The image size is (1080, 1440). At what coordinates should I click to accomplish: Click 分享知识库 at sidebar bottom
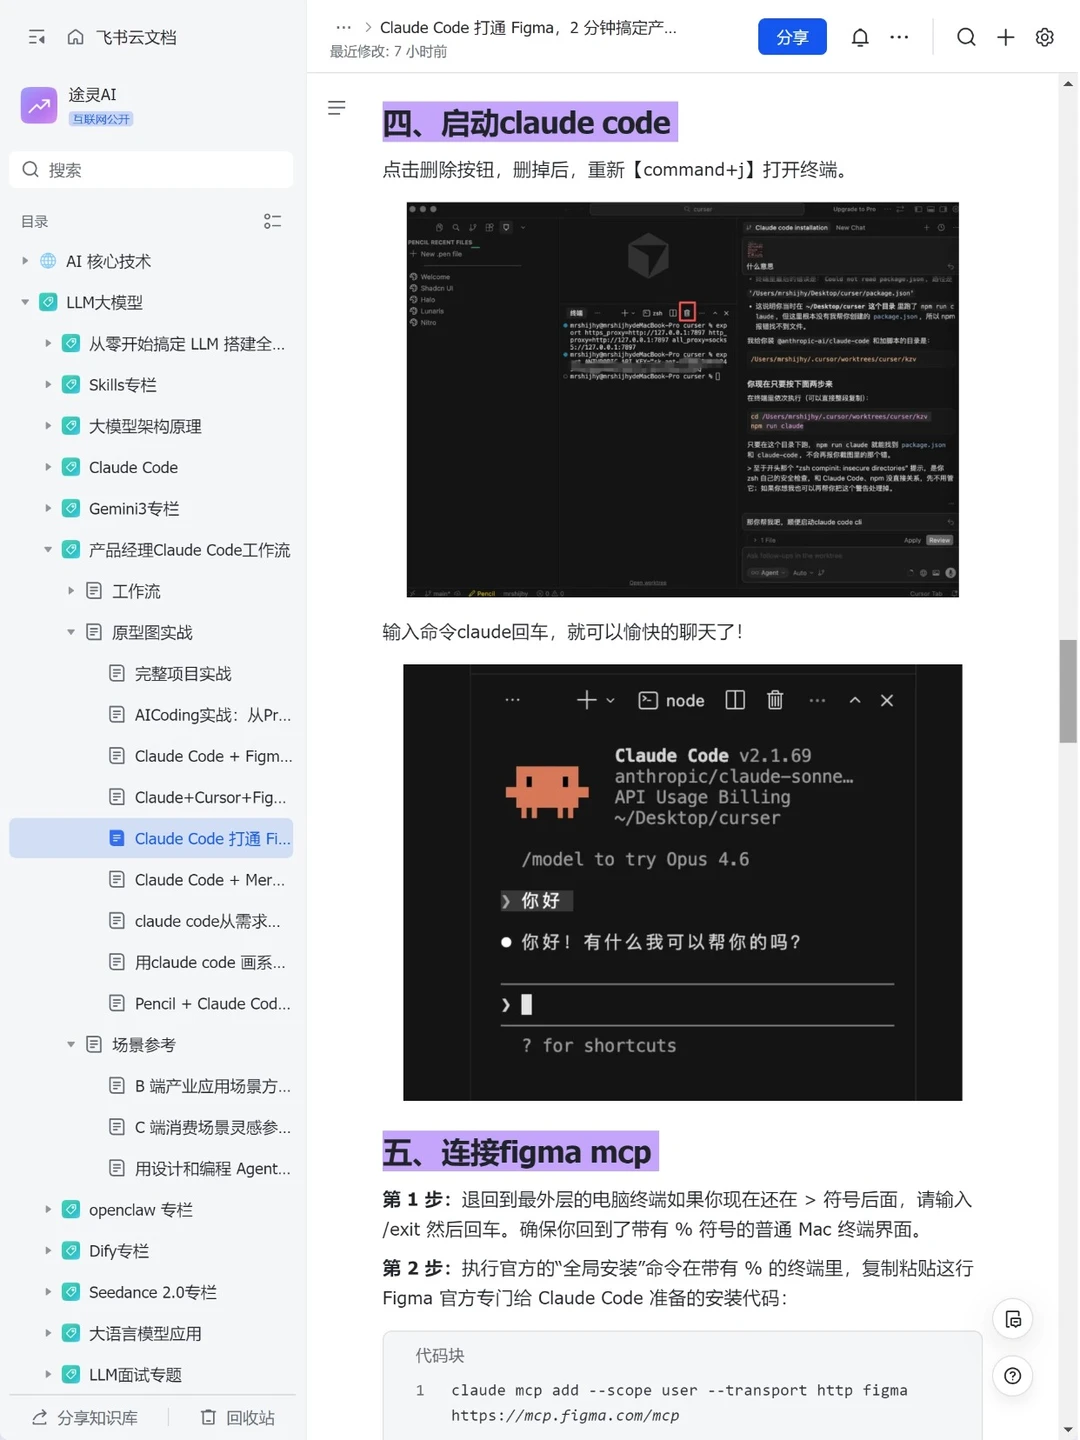(85, 1417)
